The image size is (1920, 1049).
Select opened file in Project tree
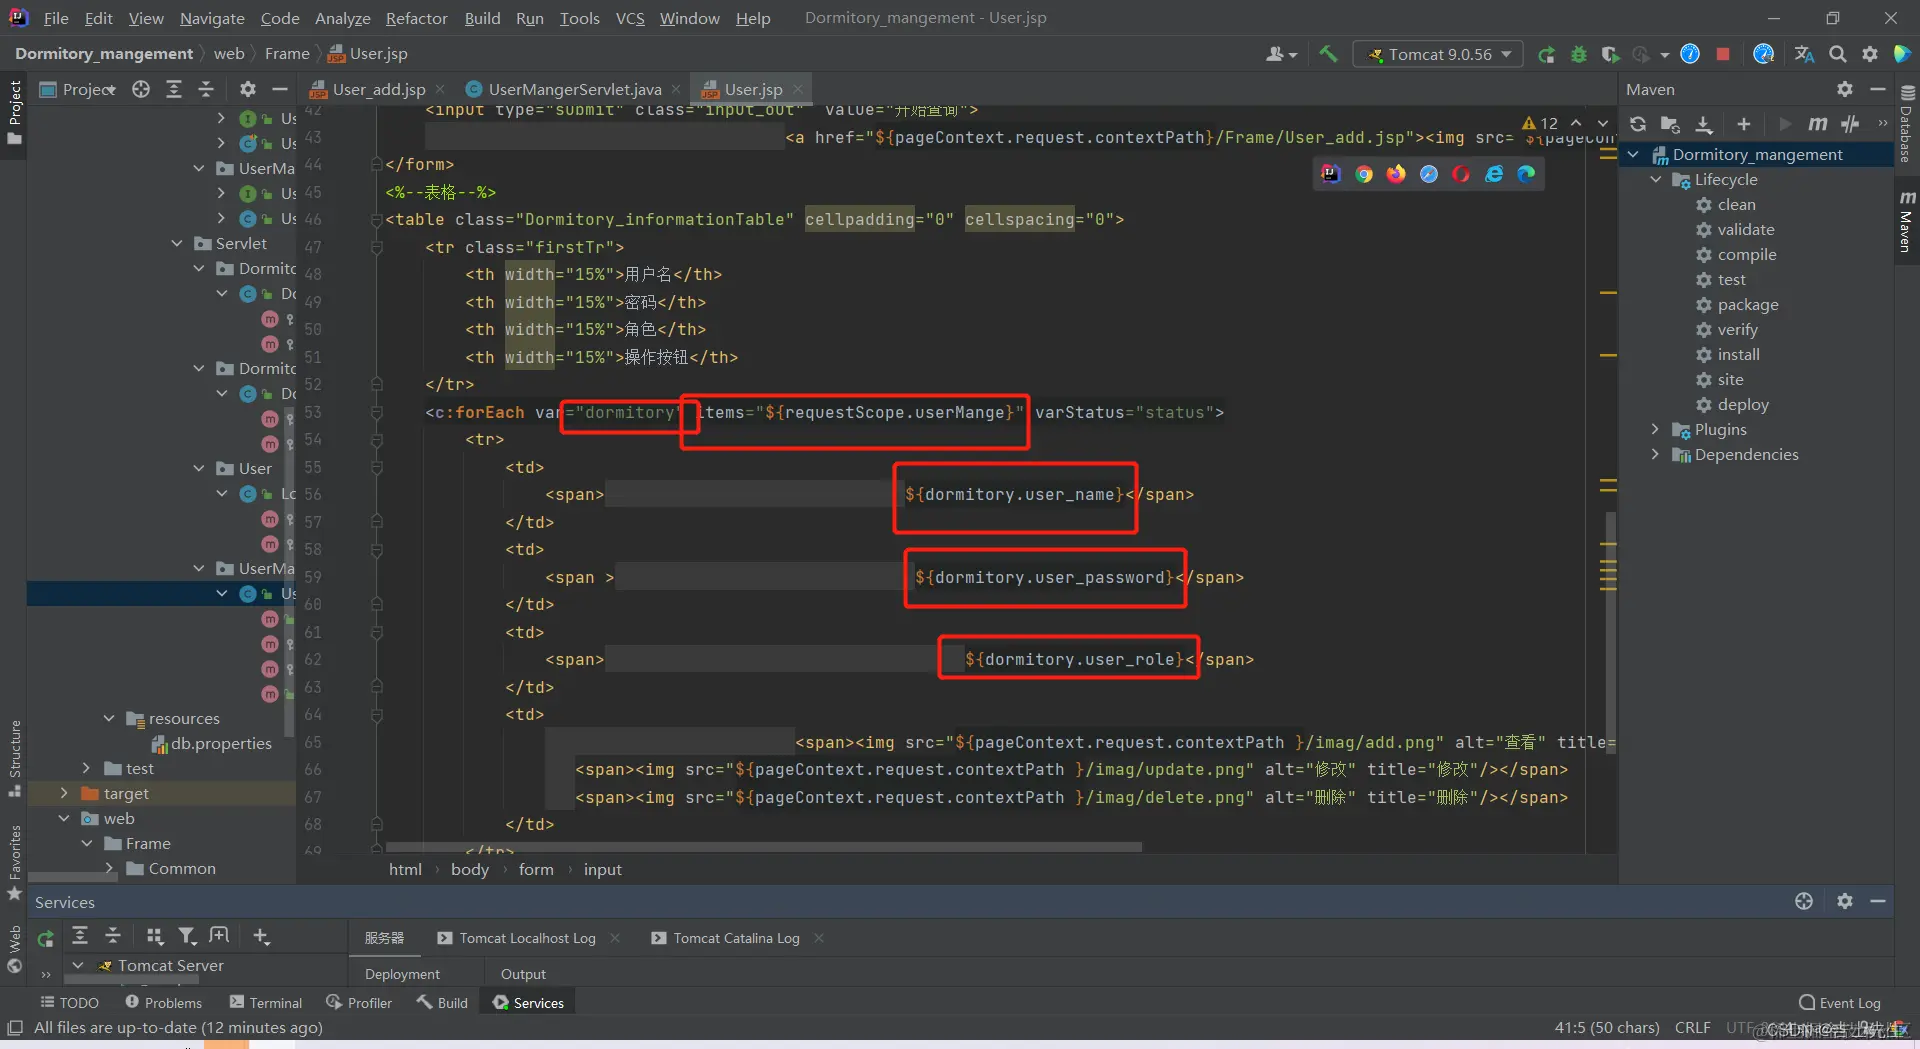[x=141, y=89]
